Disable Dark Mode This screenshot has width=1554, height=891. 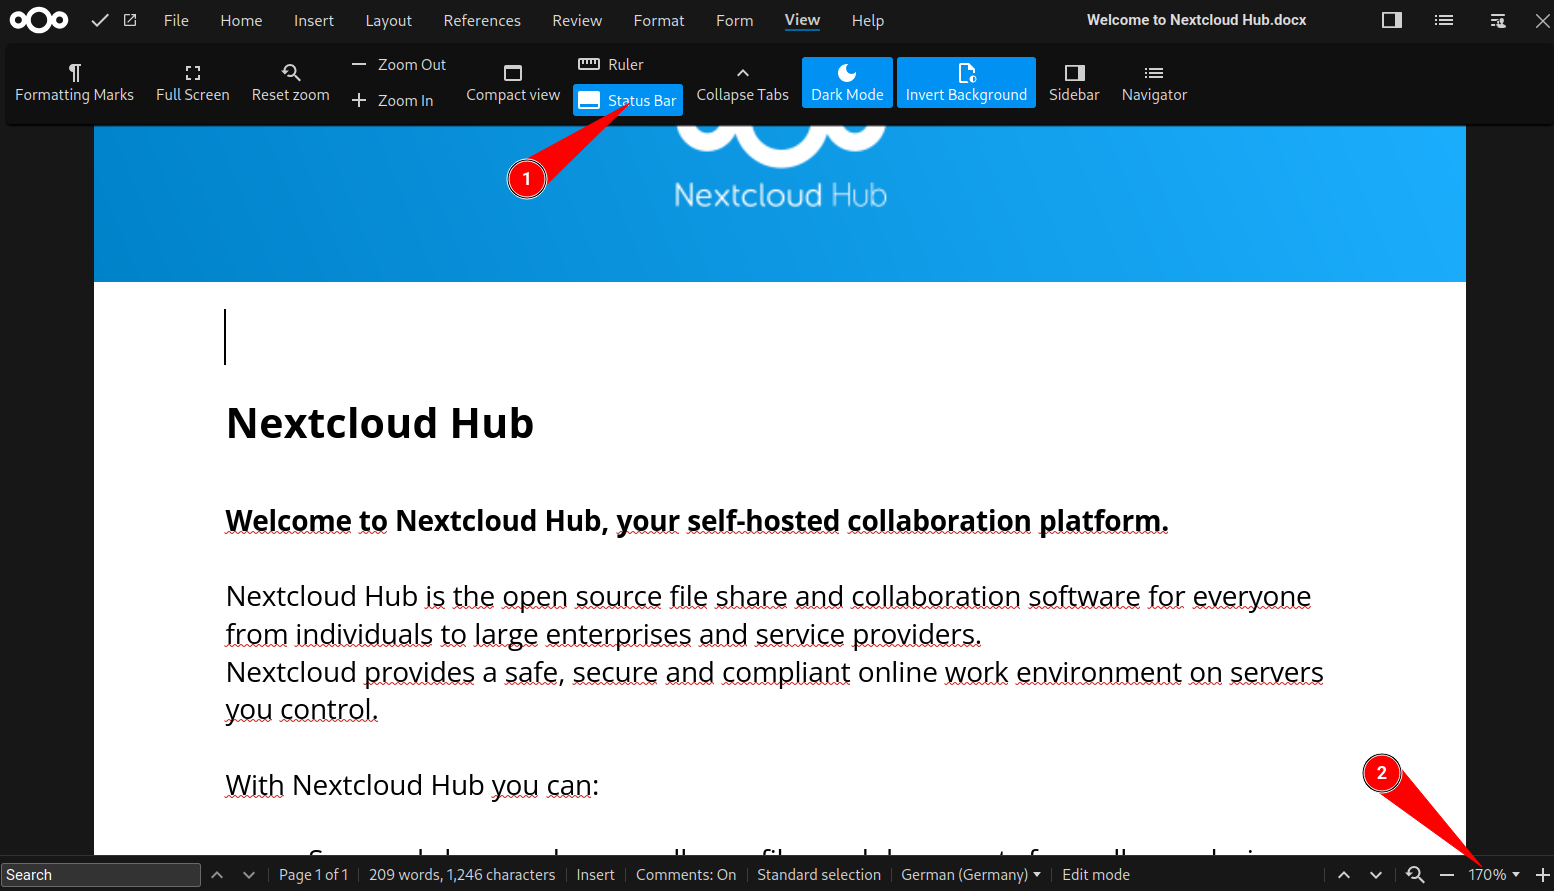click(846, 82)
